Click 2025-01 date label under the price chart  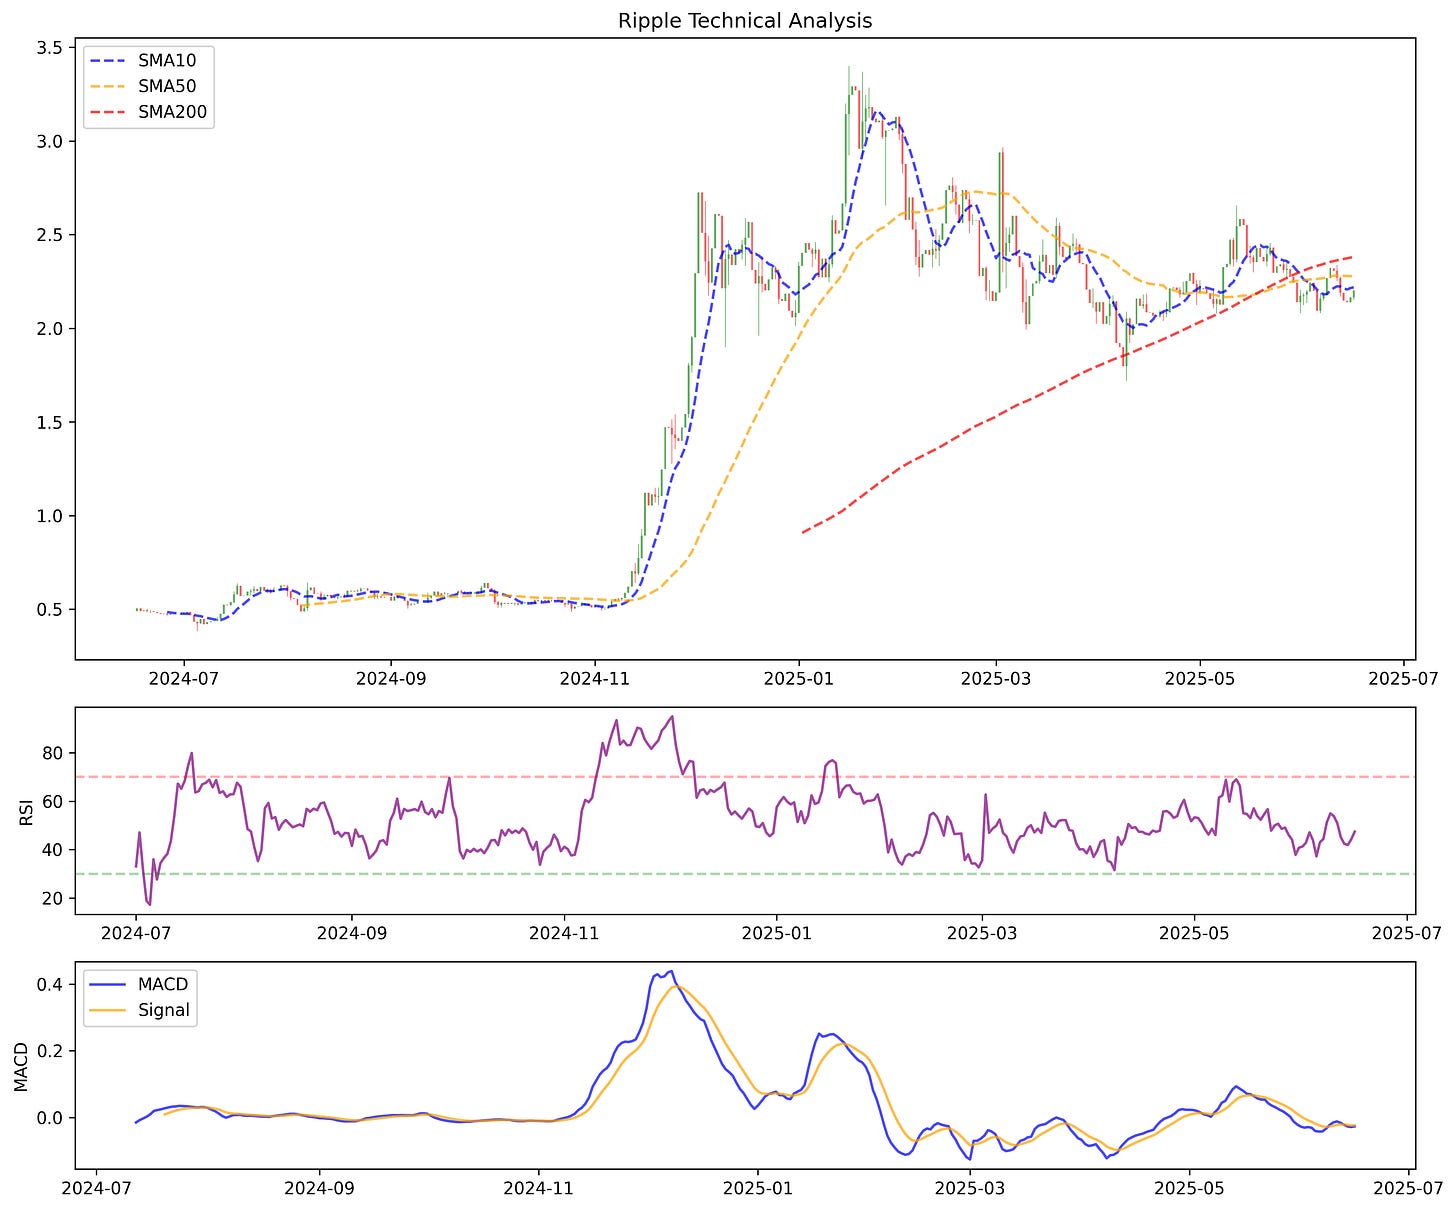[x=800, y=679]
